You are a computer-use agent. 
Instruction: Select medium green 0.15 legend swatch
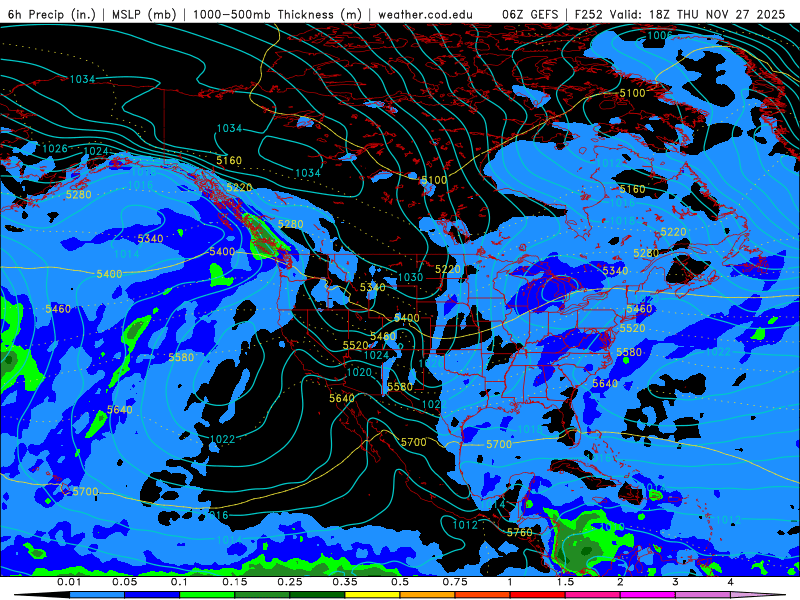(x=262, y=595)
